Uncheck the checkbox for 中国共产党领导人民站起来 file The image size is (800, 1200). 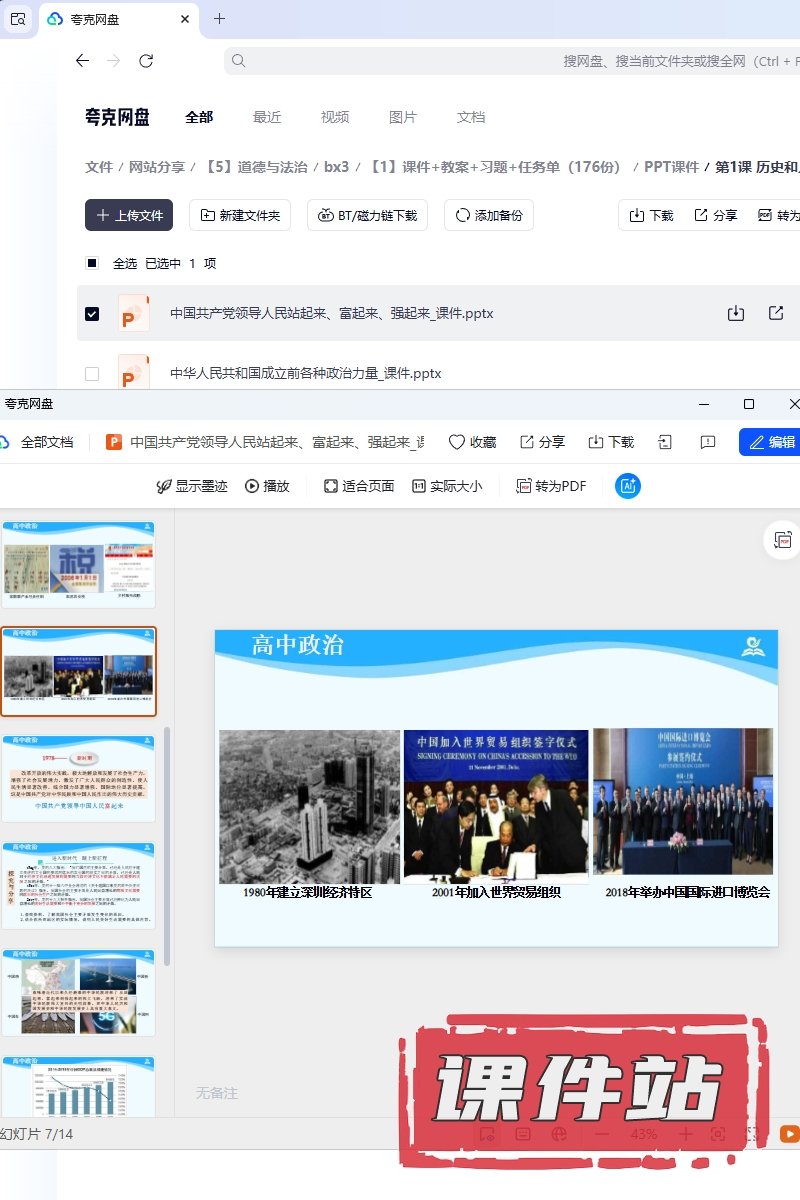click(92, 314)
